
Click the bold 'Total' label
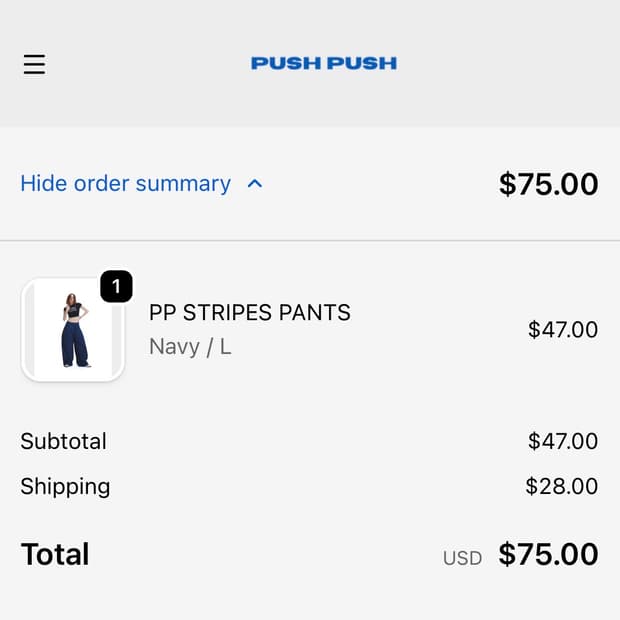55,554
